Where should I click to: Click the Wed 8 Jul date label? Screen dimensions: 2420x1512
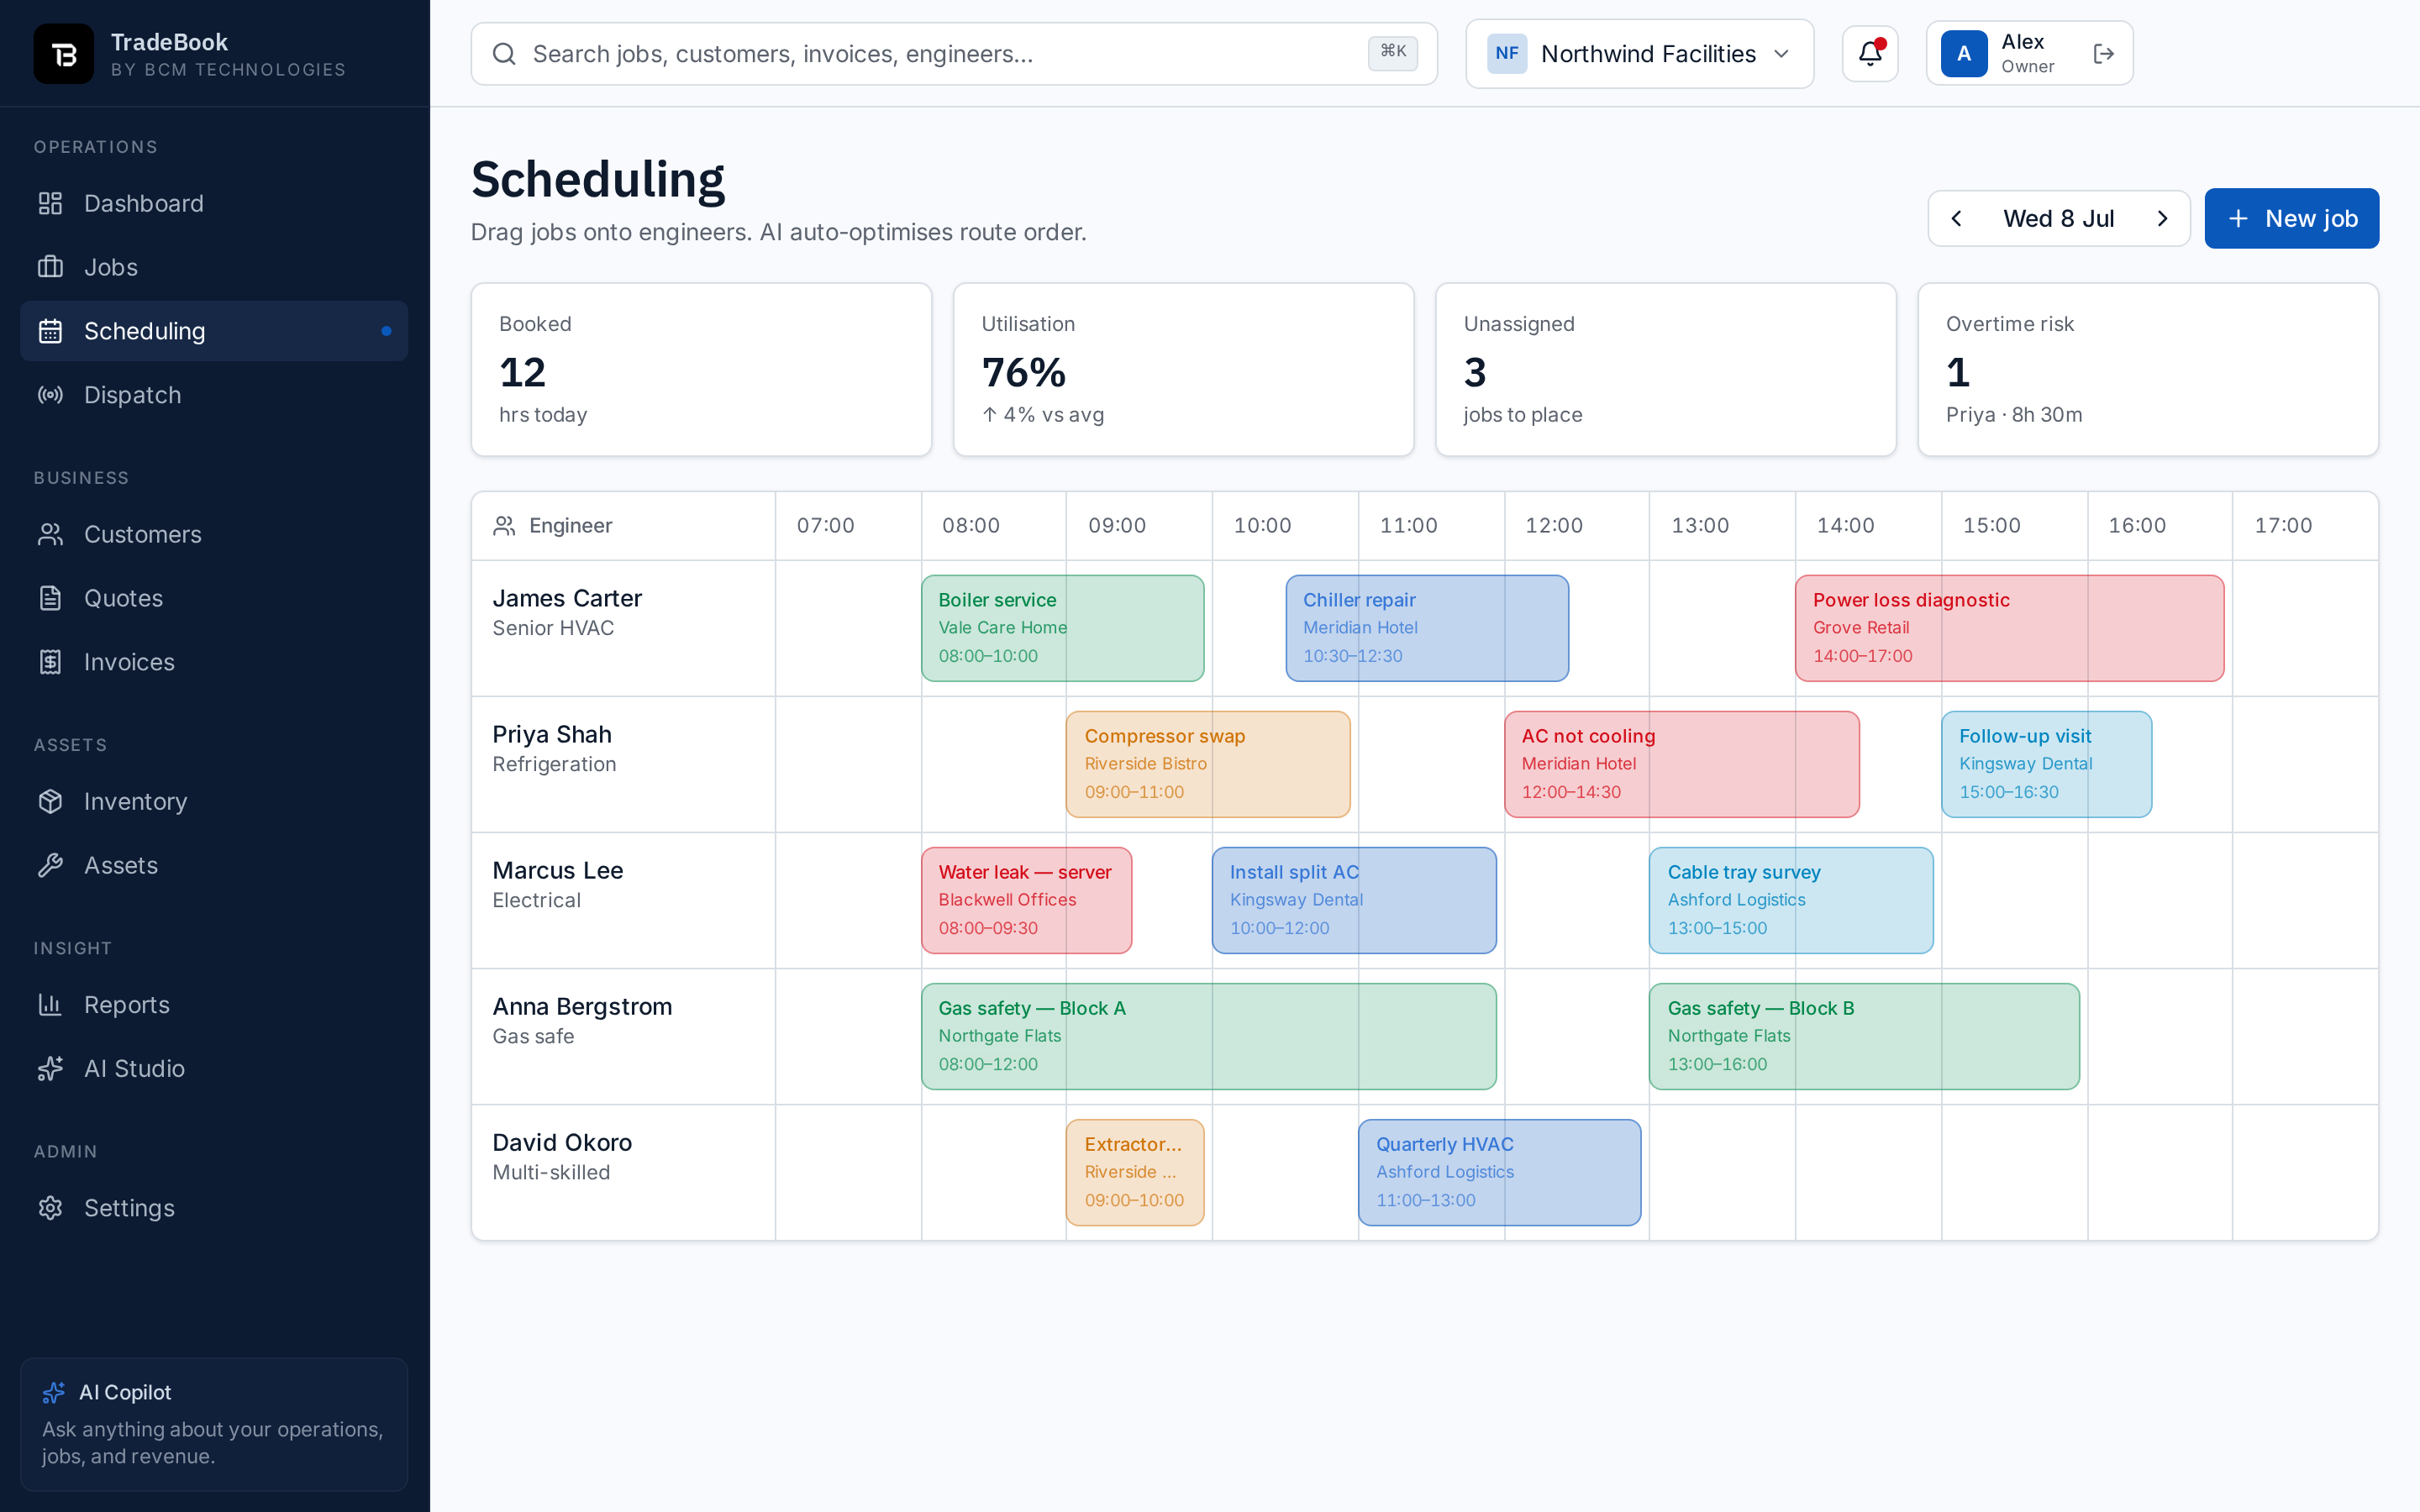click(2058, 219)
